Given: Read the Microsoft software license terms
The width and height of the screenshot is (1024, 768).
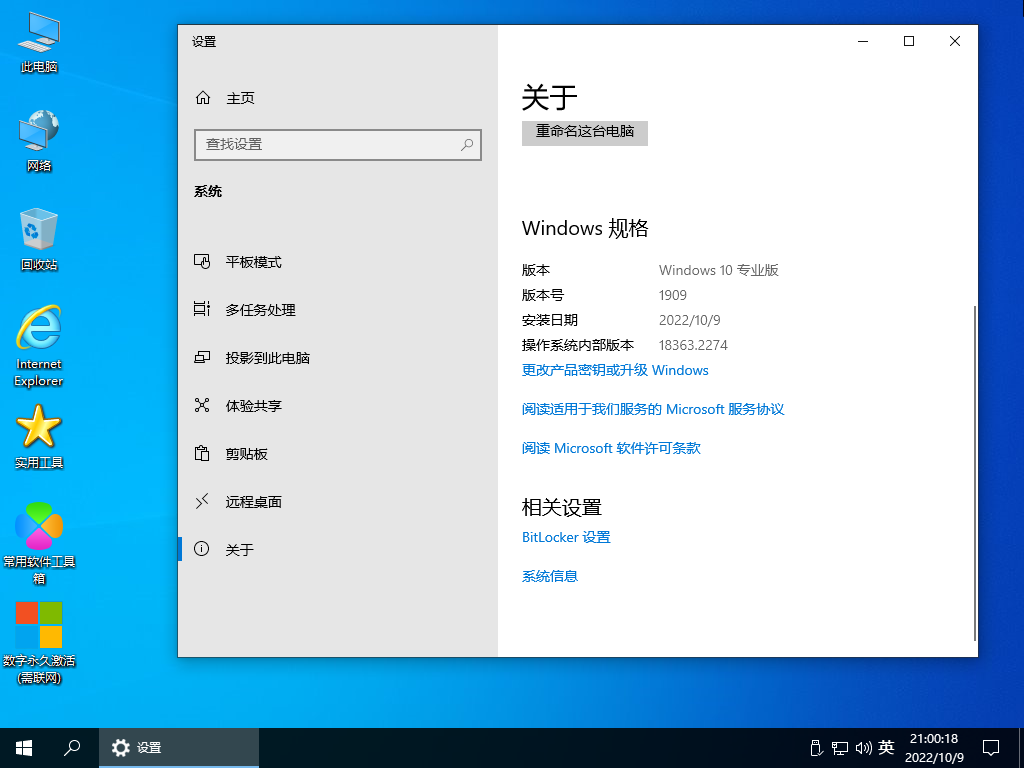Looking at the screenshot, I should point(611,449).
